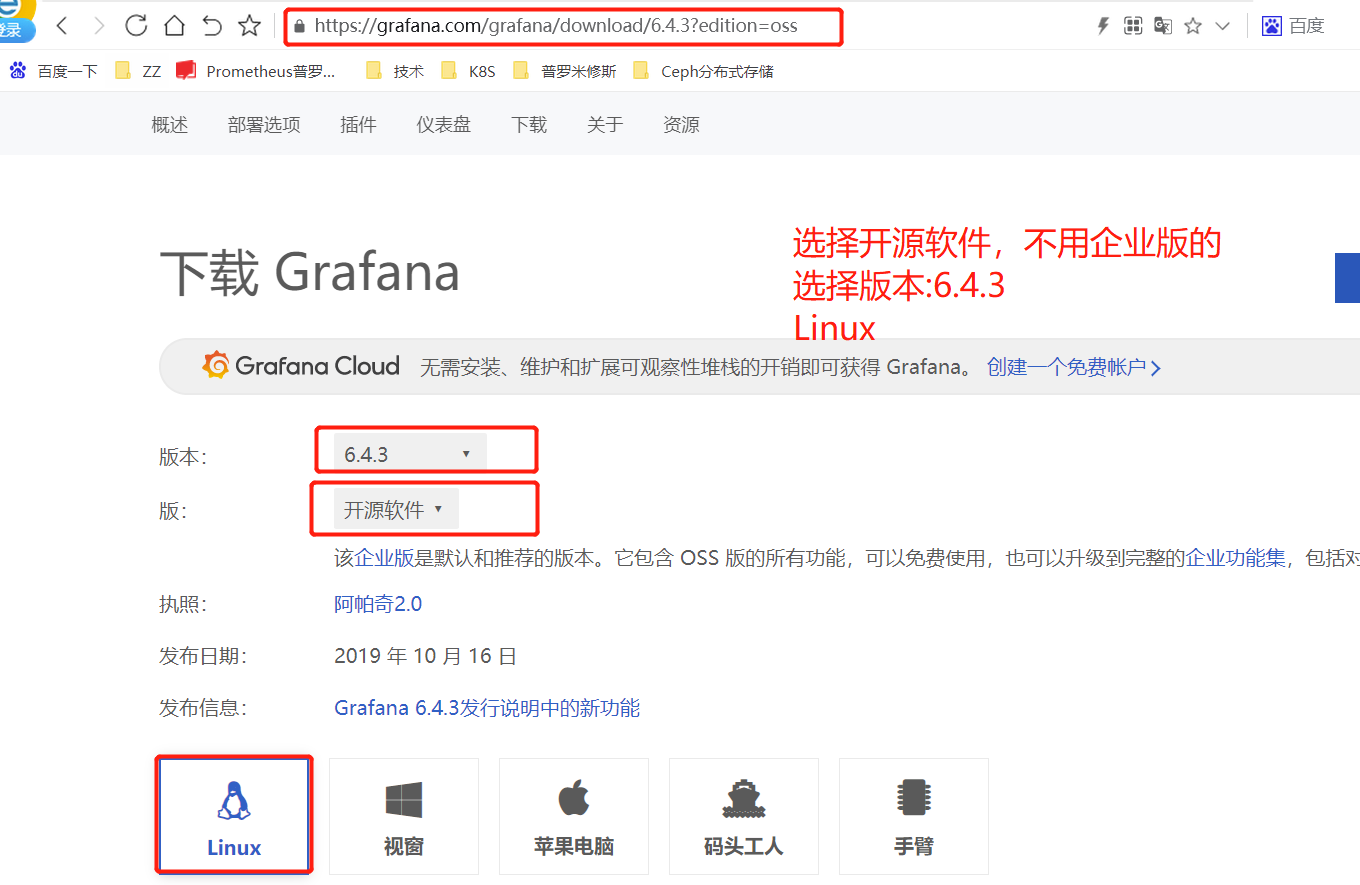This screenshot has width=1360, height=885.
Task: Click the undo/restore closed tab icon
Action: (211, 26)
